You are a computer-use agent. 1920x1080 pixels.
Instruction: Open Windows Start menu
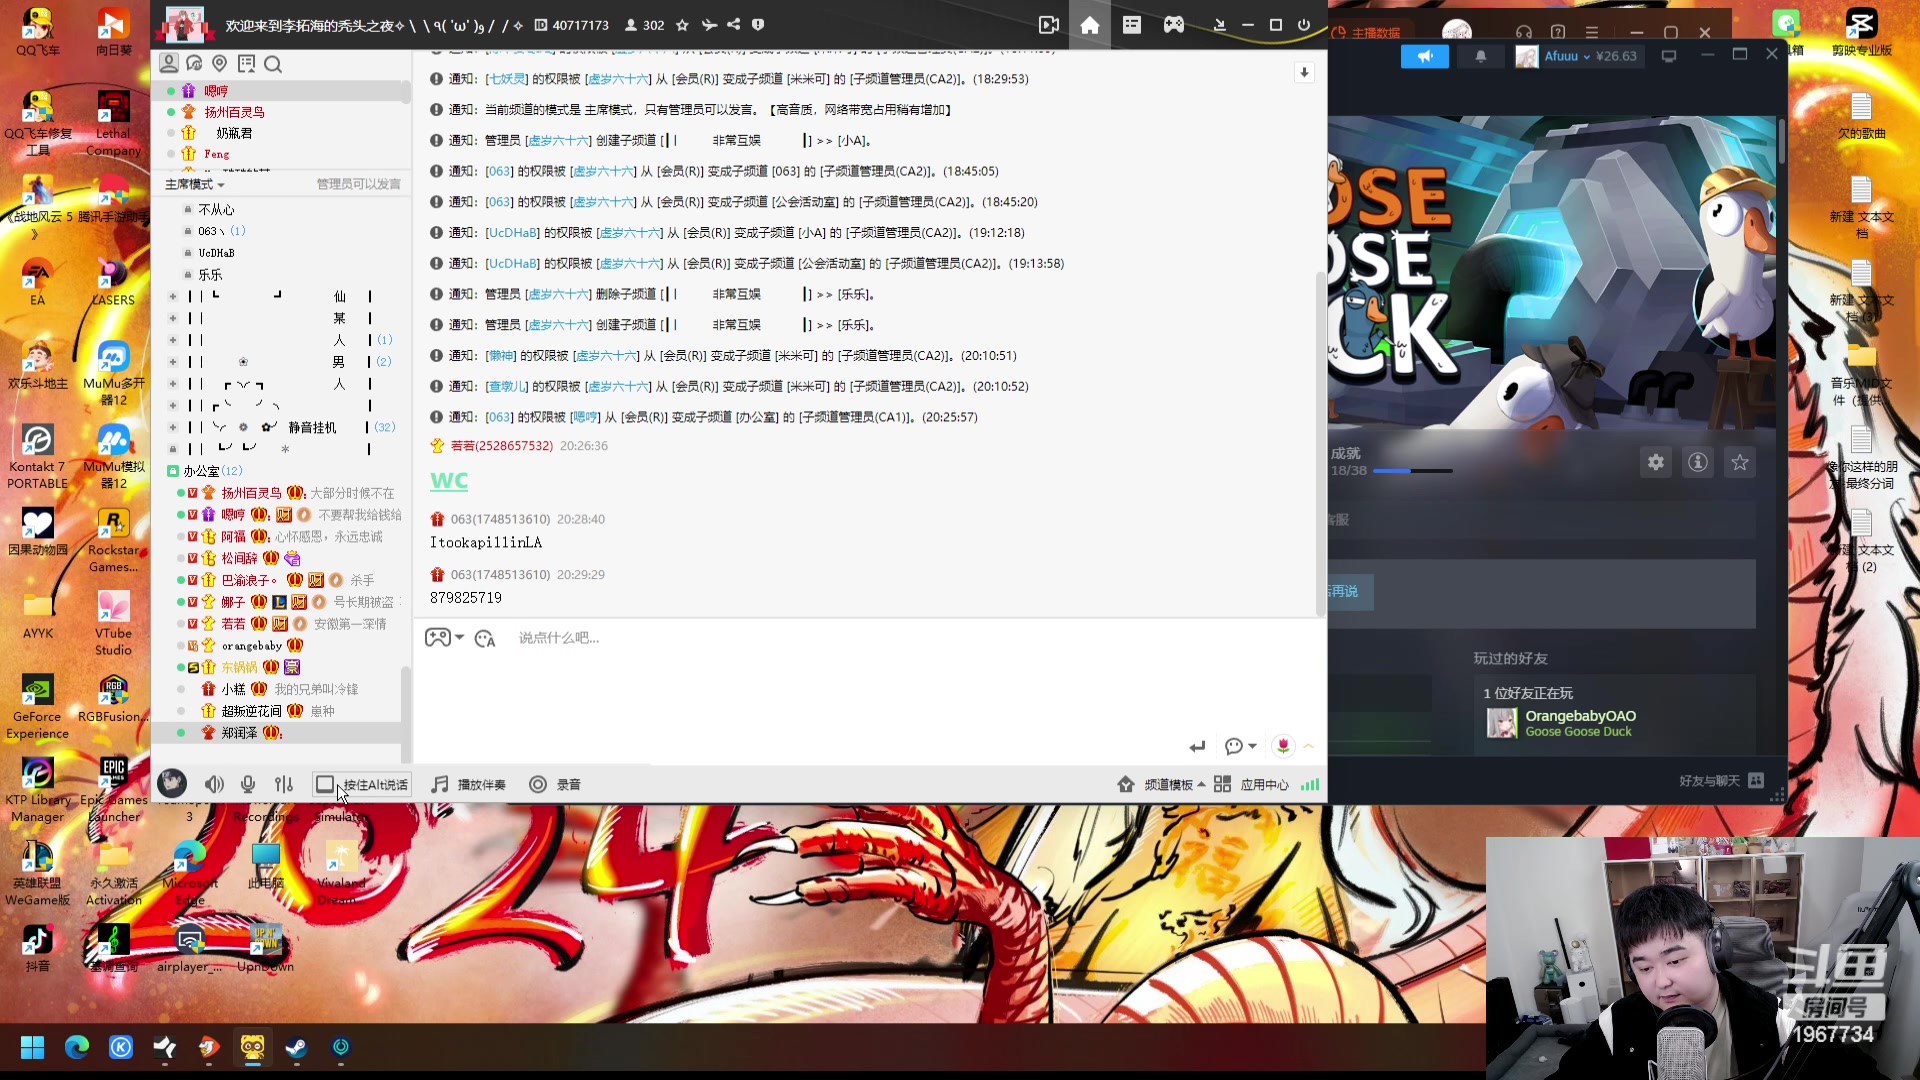point(32,1047)
